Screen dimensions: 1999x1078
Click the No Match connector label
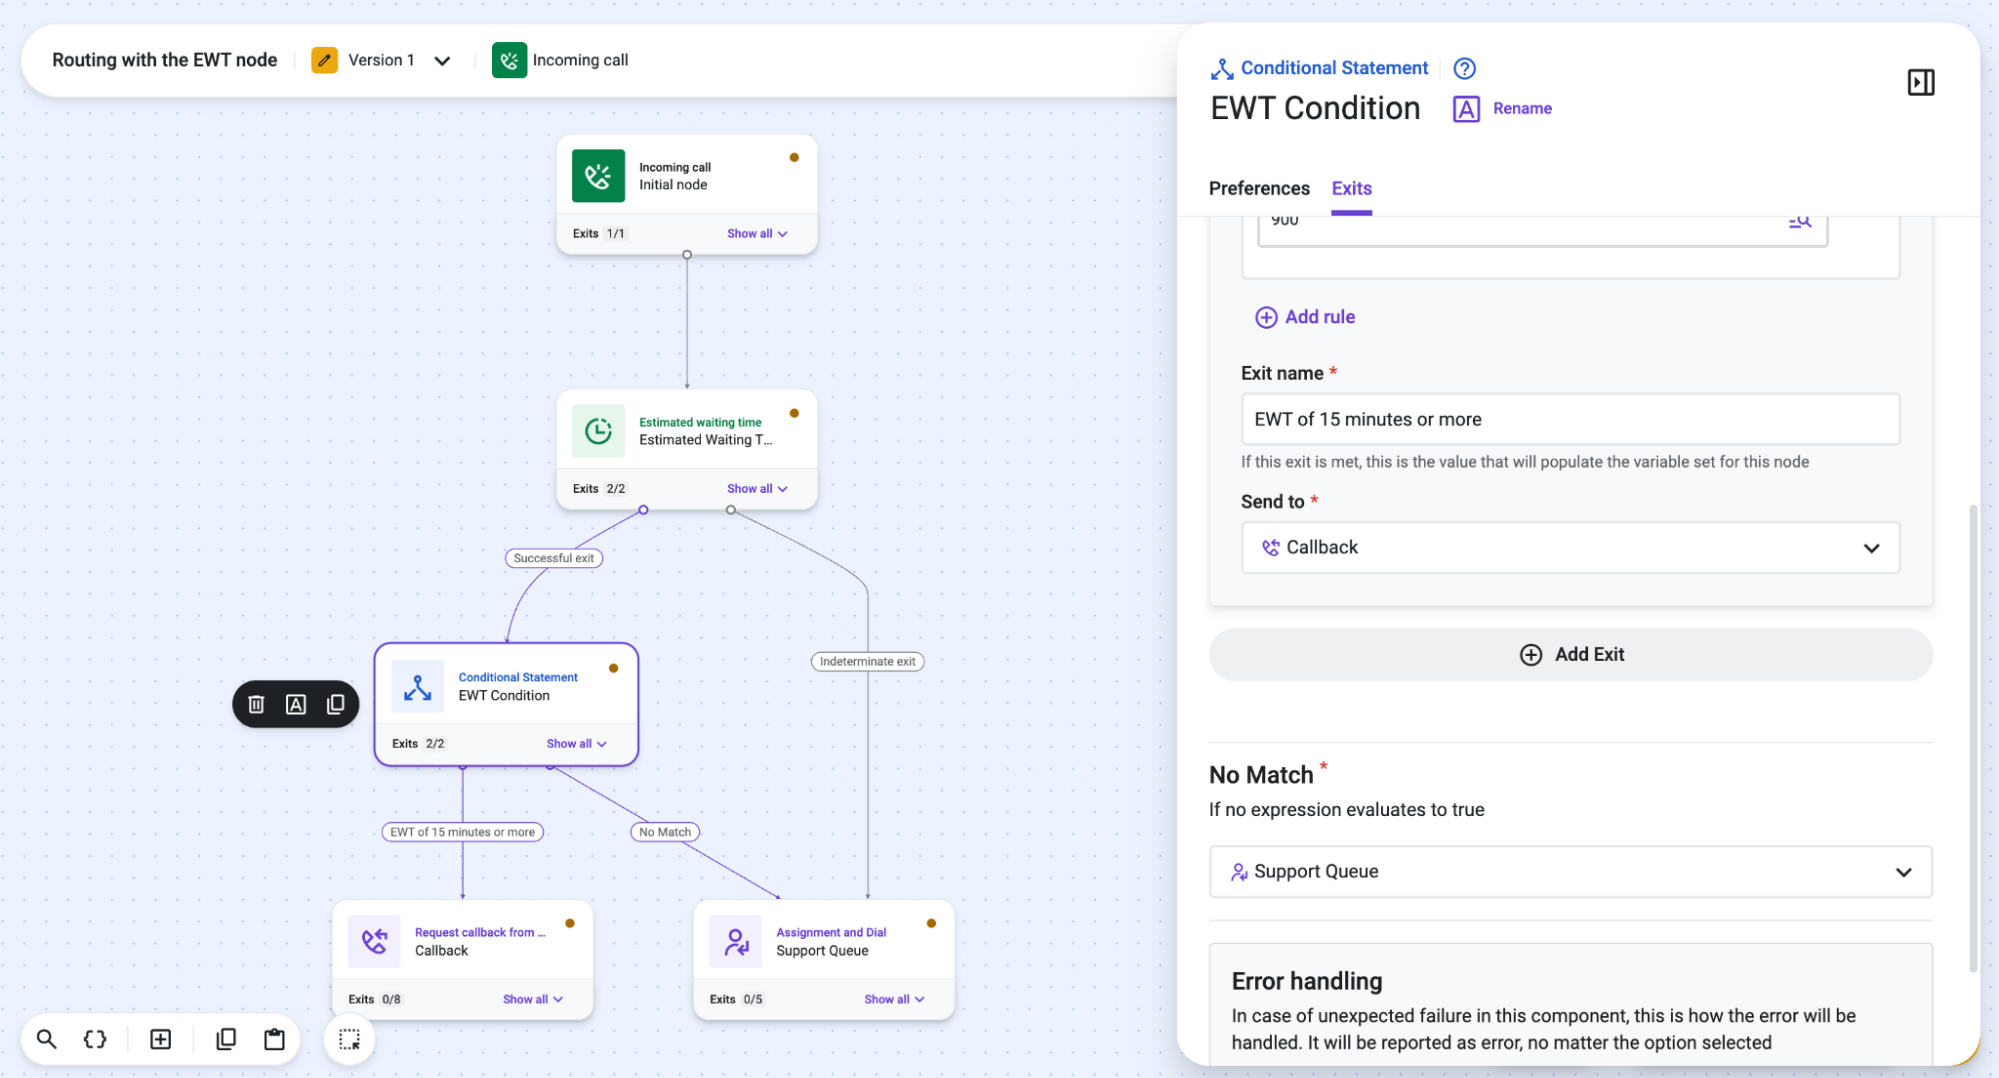point(665,832)
